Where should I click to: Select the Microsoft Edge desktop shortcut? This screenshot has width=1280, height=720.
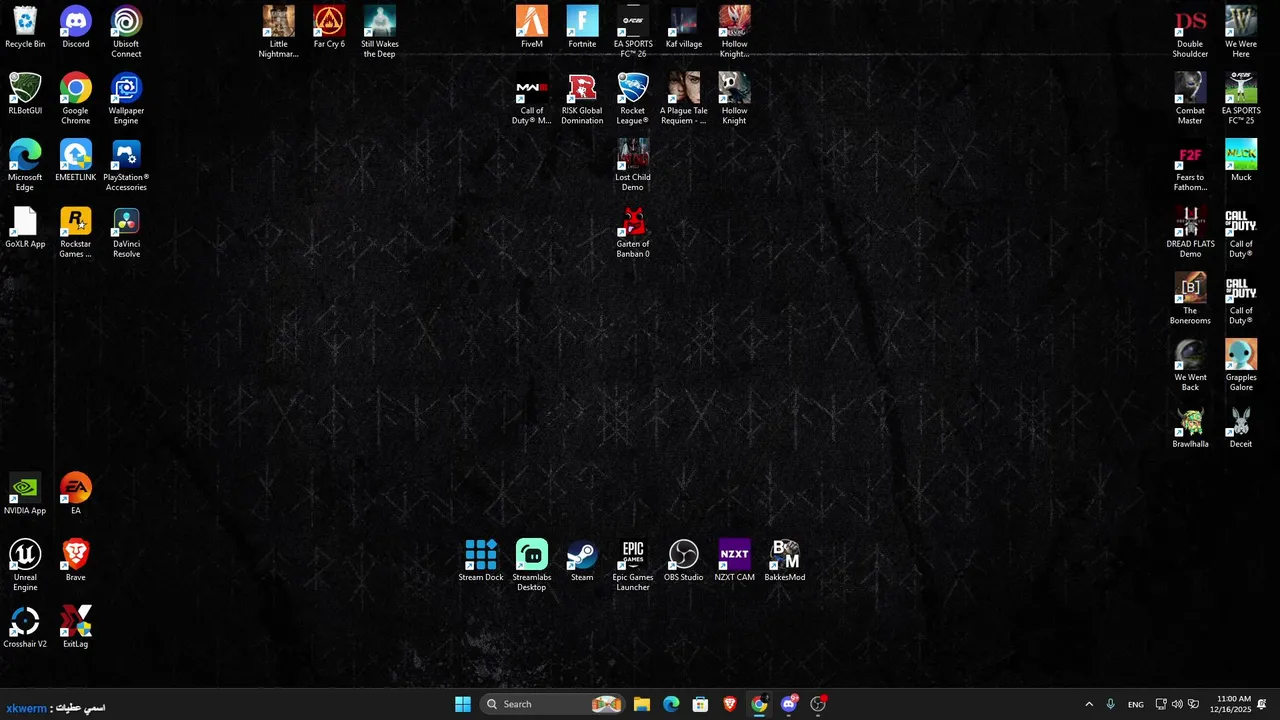click(x=25, y=166)
